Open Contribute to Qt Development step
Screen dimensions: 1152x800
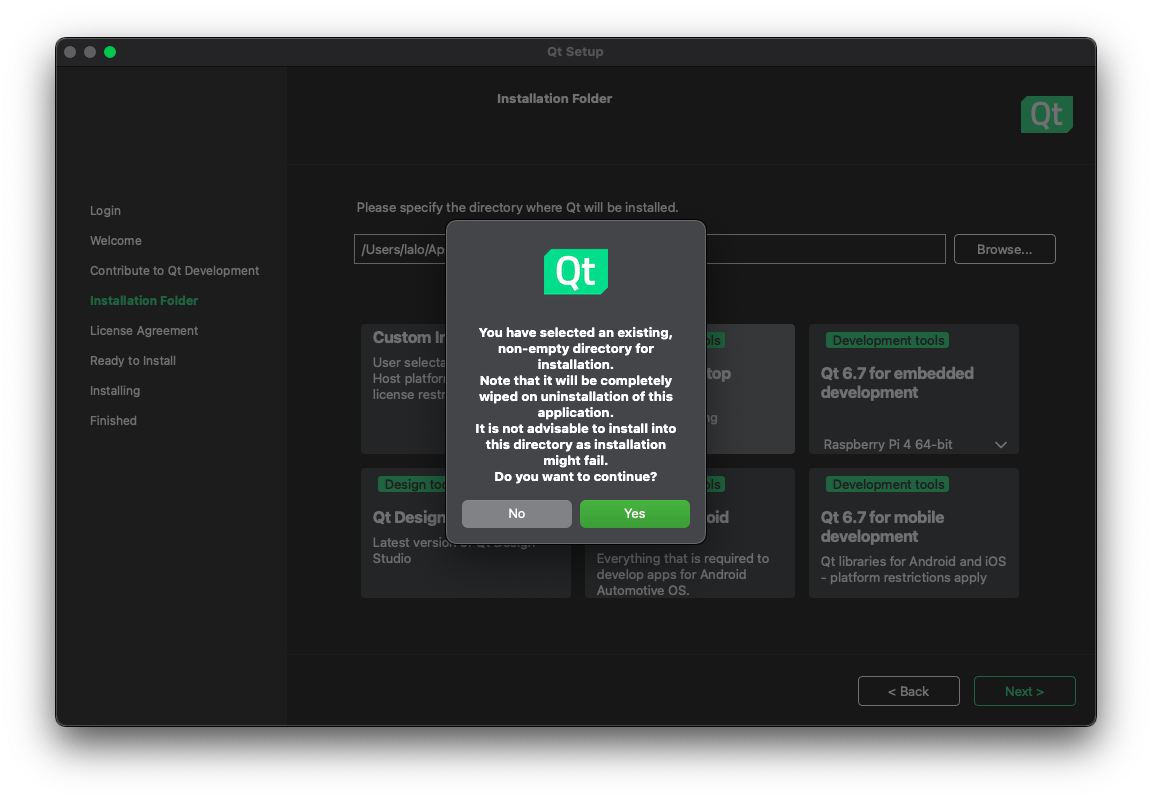[x=174, y=271]
